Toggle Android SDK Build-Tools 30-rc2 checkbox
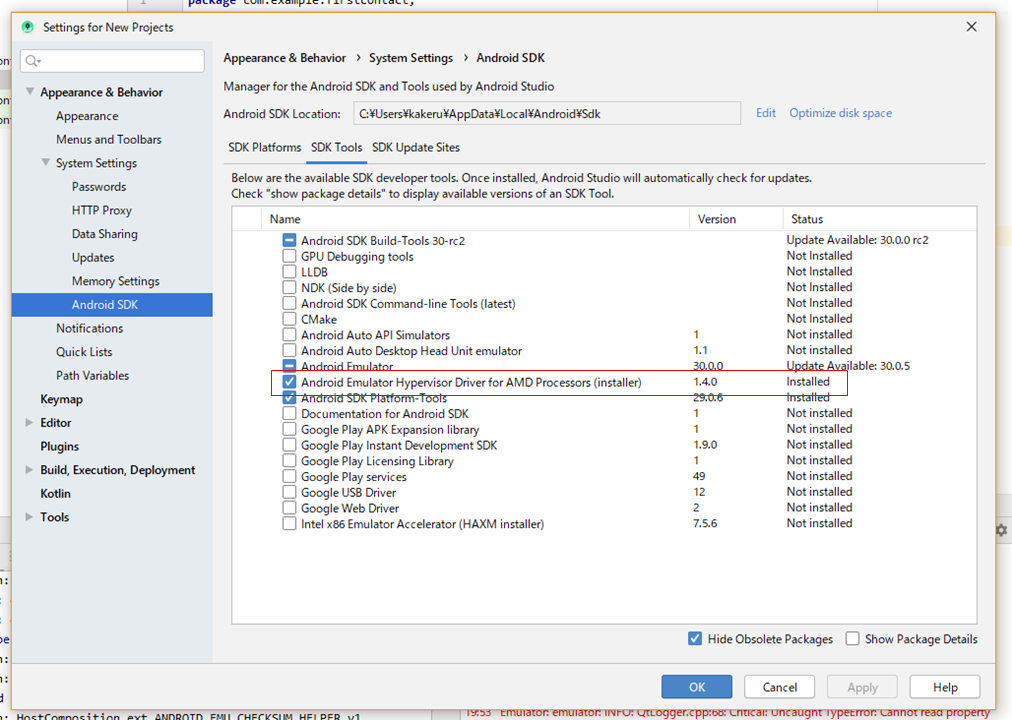This screenshot has width=1012, height=720. (289, 240)
